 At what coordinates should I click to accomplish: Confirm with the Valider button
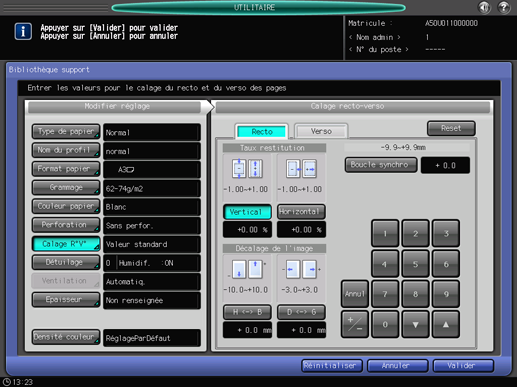[x=463, y=366]
